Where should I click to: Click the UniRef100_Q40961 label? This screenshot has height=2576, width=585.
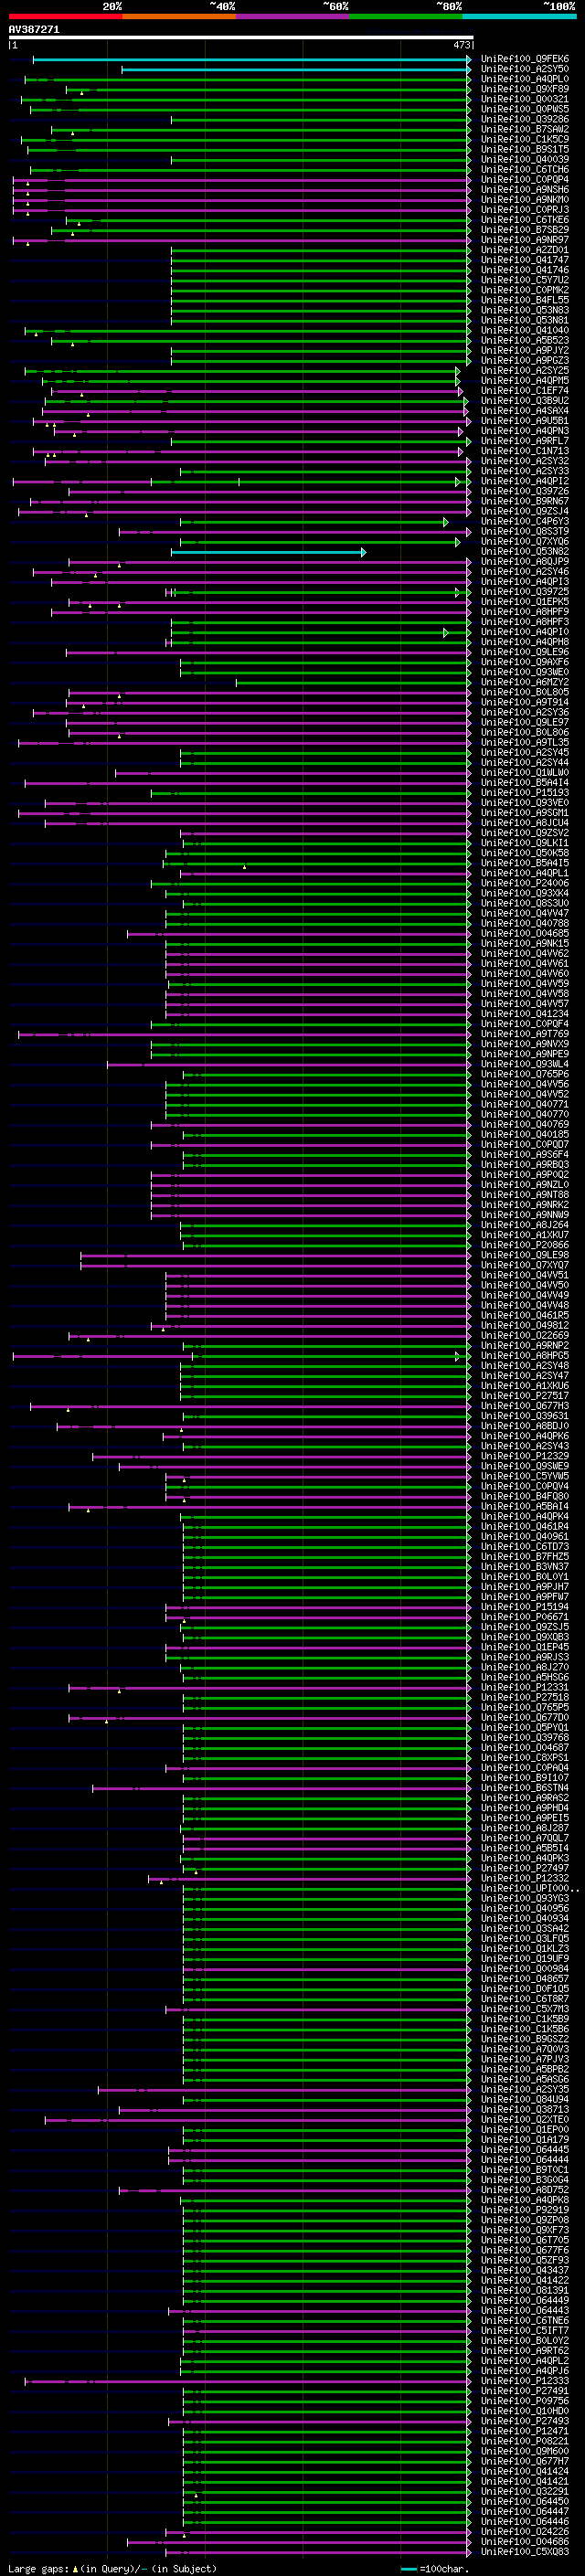[525, 1537]
